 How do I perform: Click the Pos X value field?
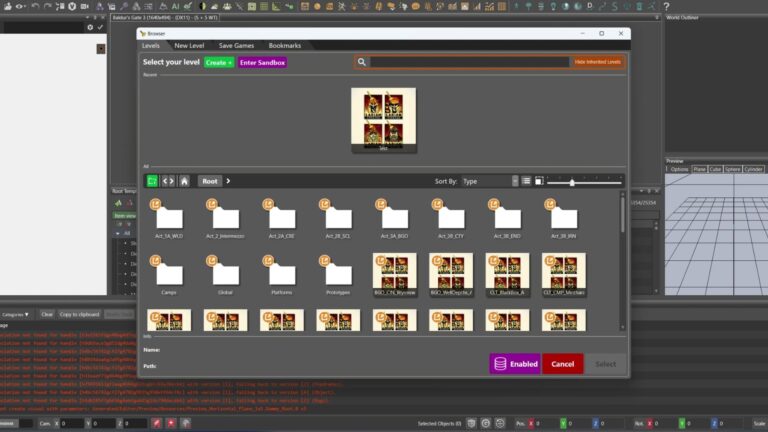click(x=546, y=423)
